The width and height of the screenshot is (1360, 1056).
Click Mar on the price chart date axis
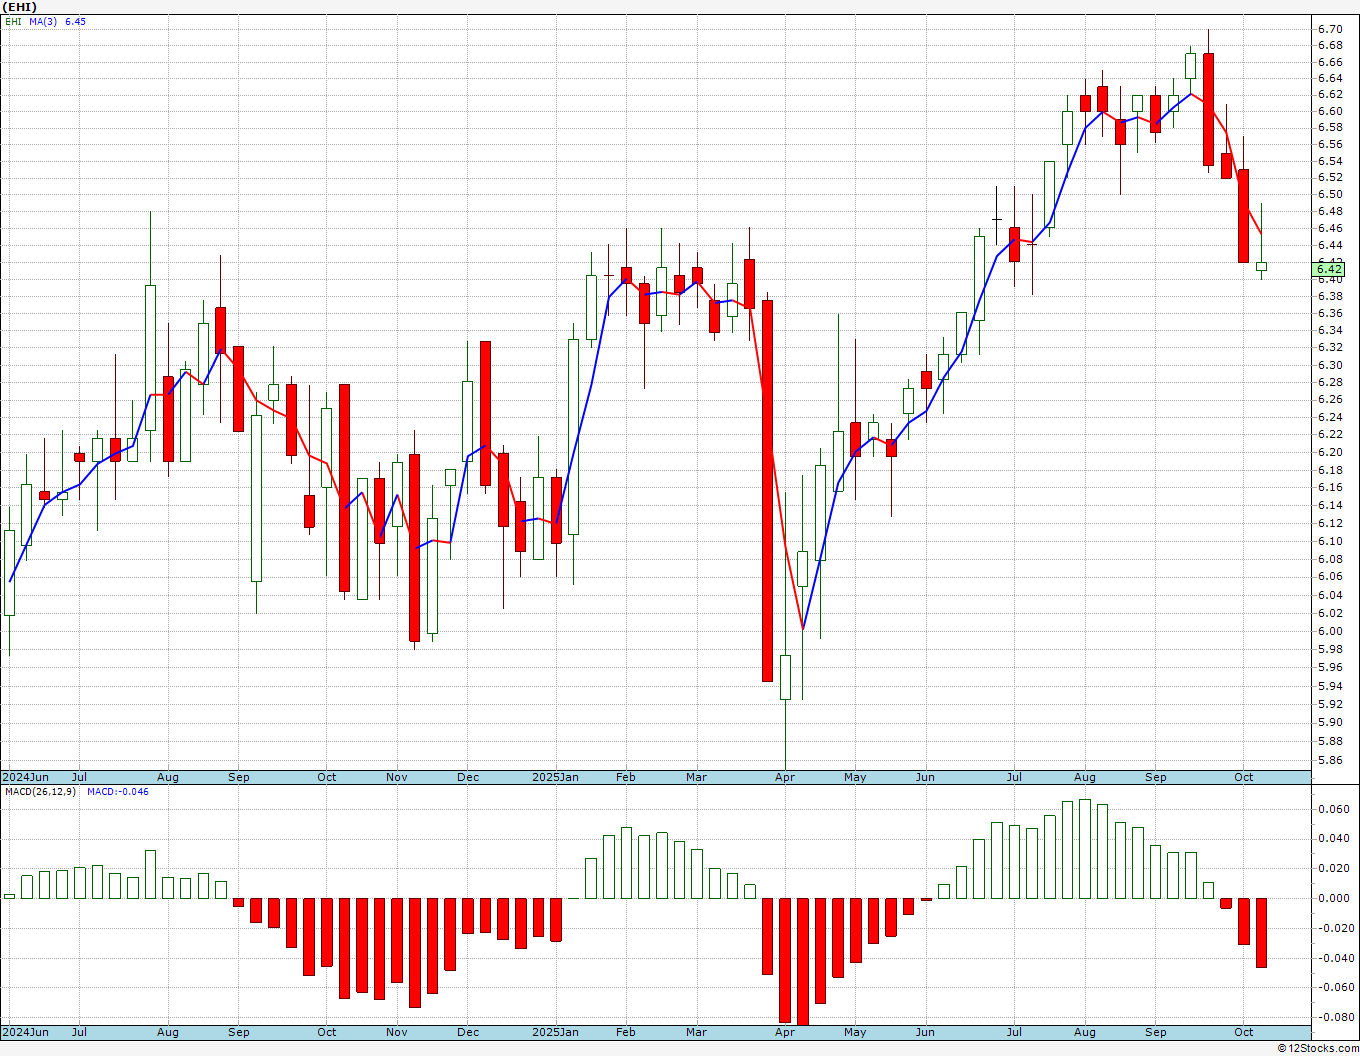(696, 777)
